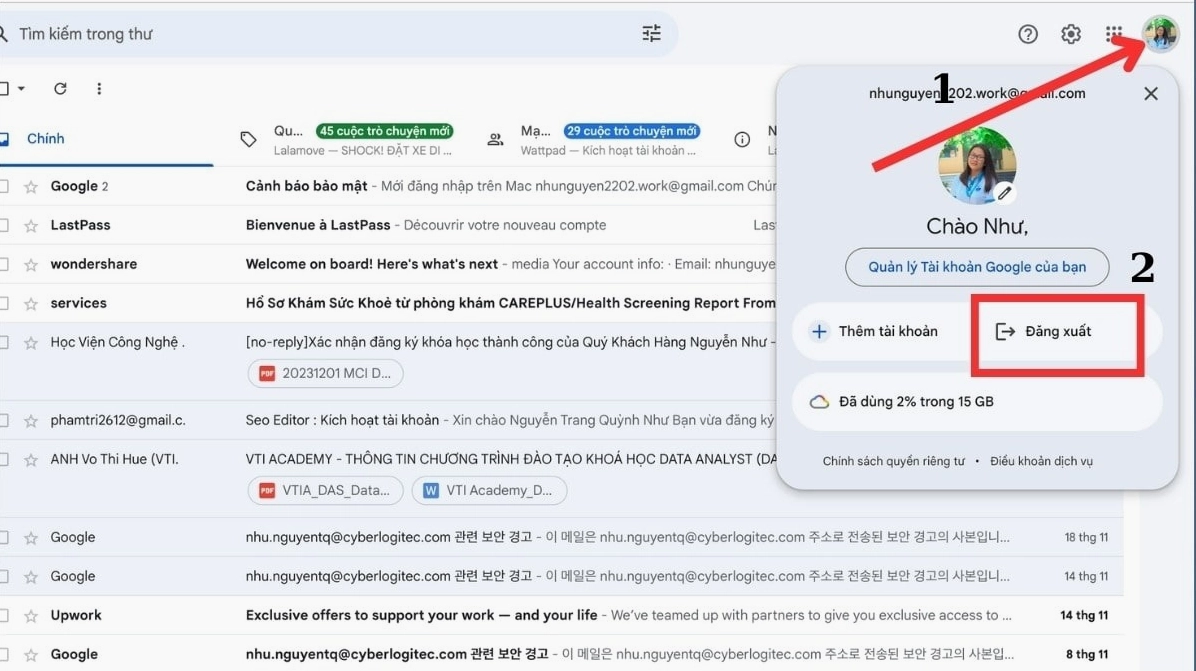Viewport: 1196px width, 671px height.
Task: Refresh the inbox mail list
Action: pos(60,89)
